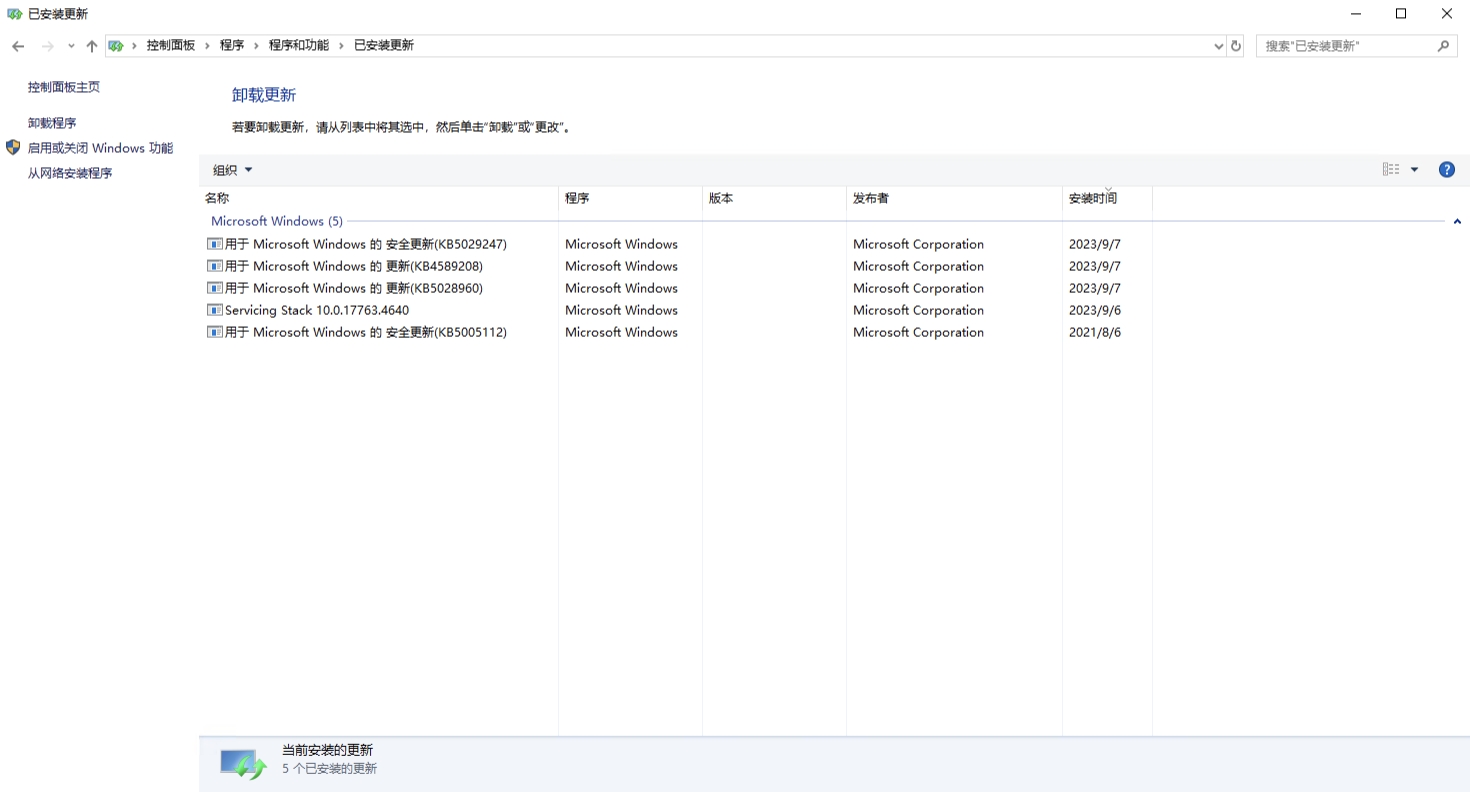Image resolution: width=1470 pixels, height=792 pixels.
Task: Click the search magnifier icon
Action: click(1443, 46)
